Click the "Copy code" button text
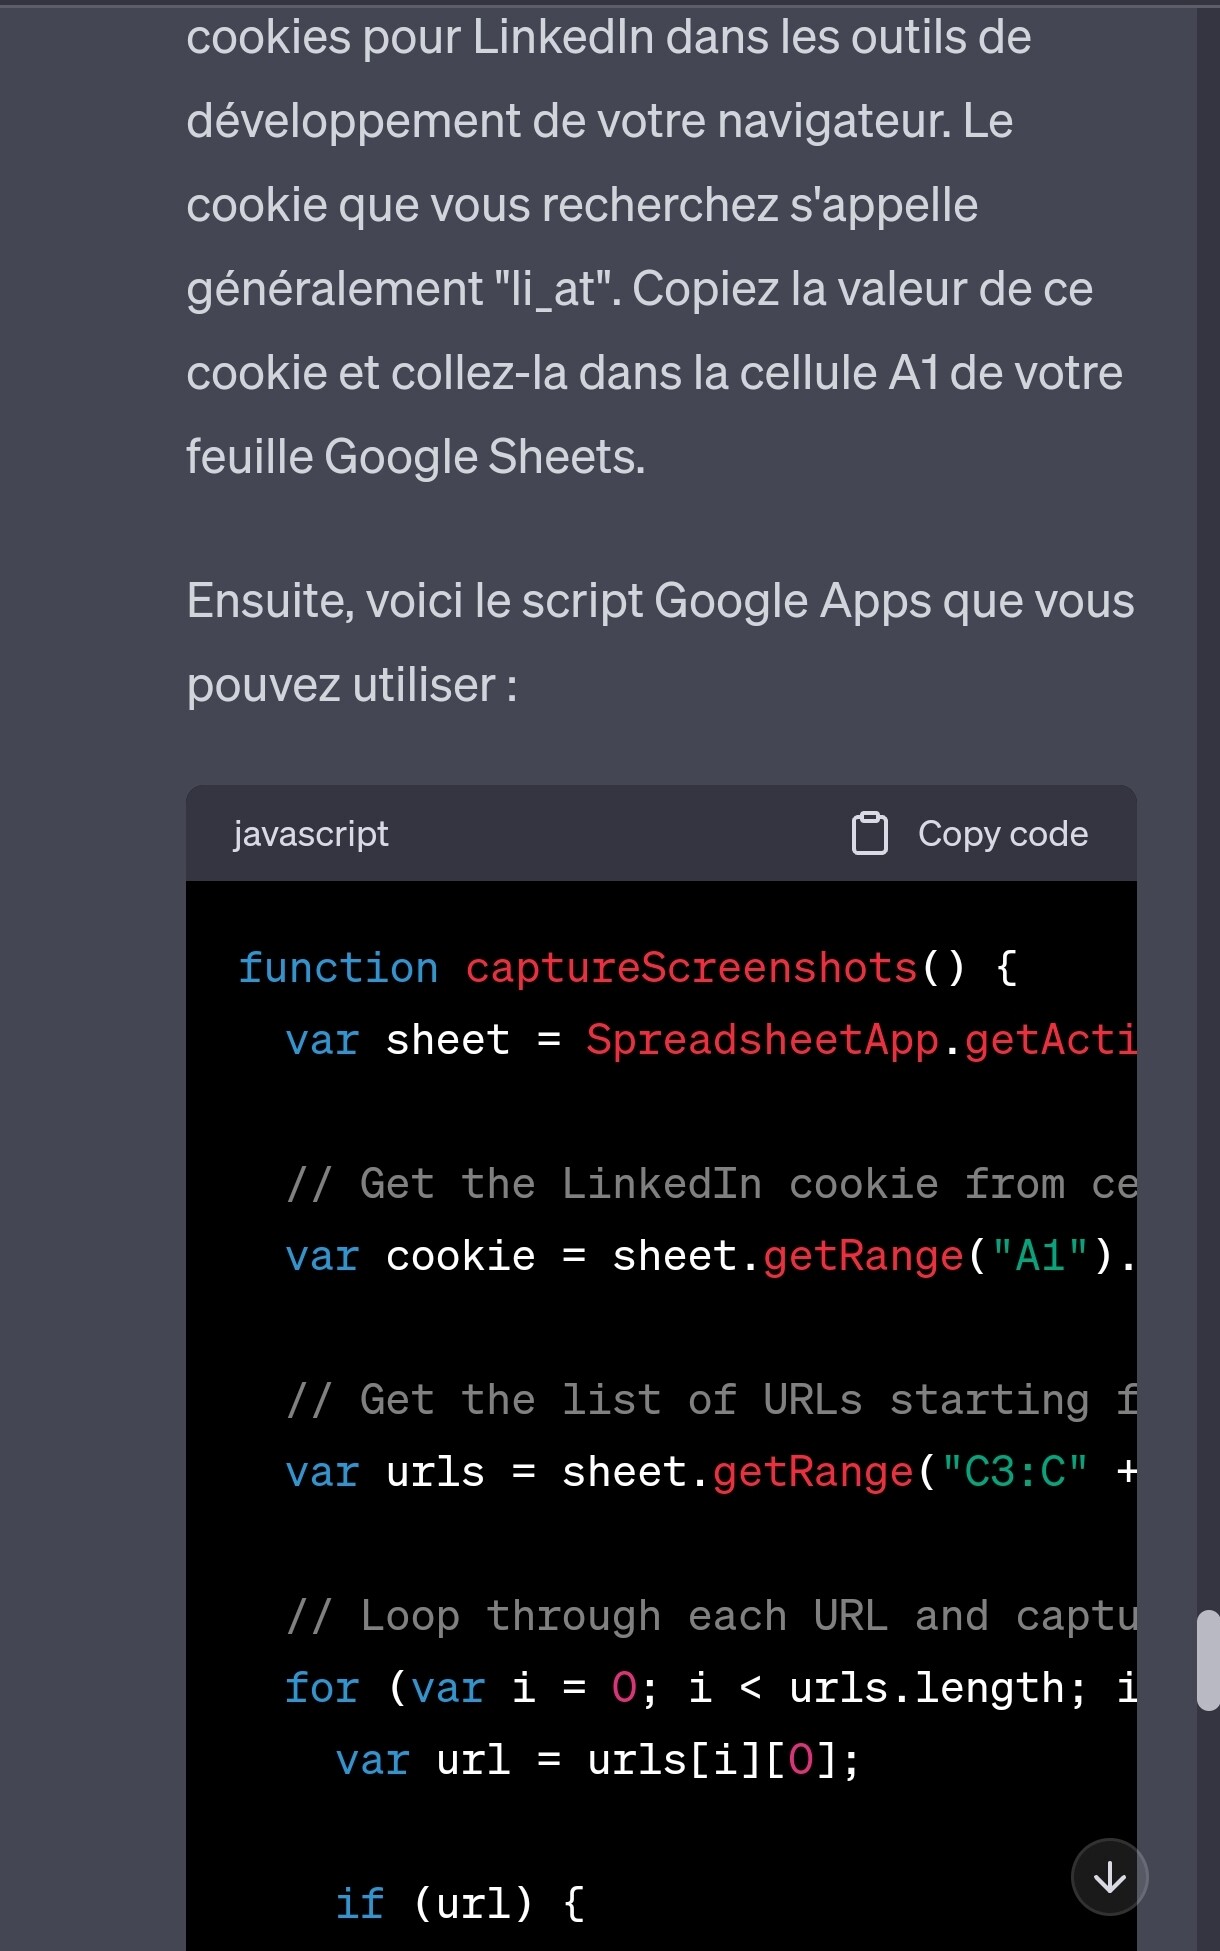1220x1951 pixels. [x=1003, y=834]
